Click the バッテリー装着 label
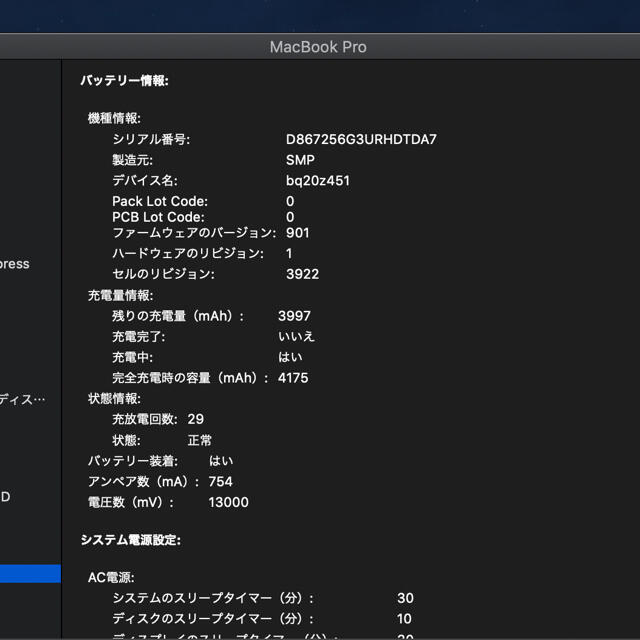 coord(133,461)
